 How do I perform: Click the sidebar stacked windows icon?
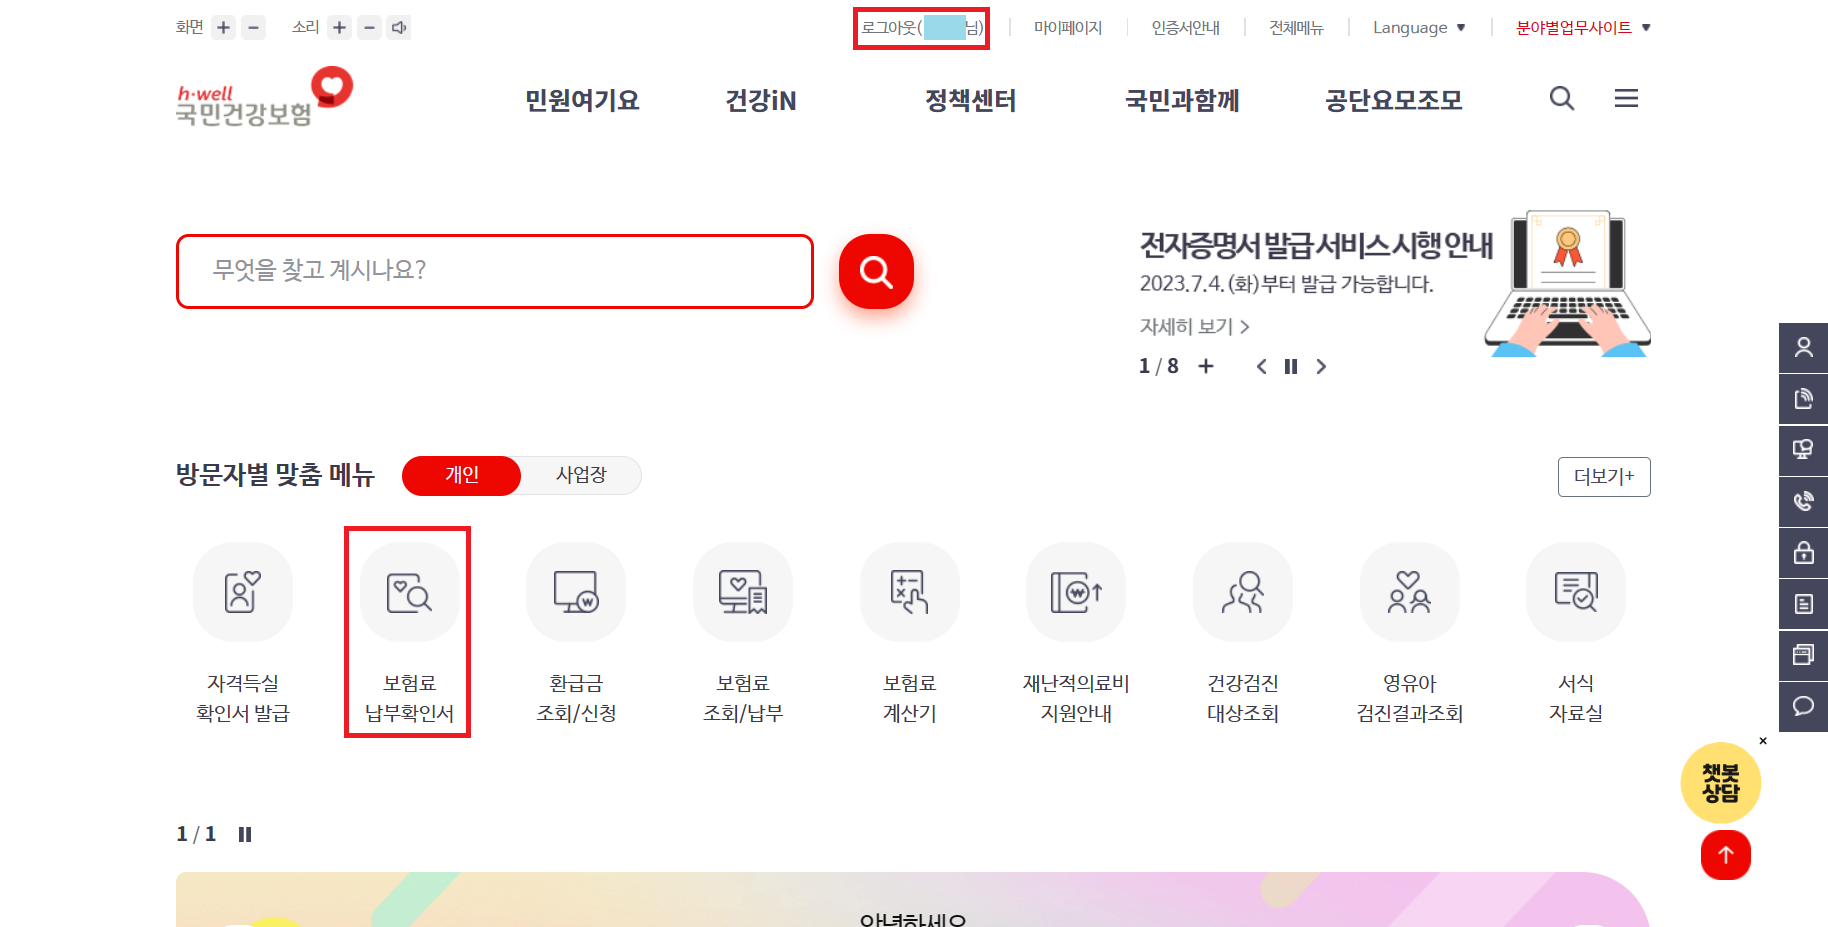1803,655
